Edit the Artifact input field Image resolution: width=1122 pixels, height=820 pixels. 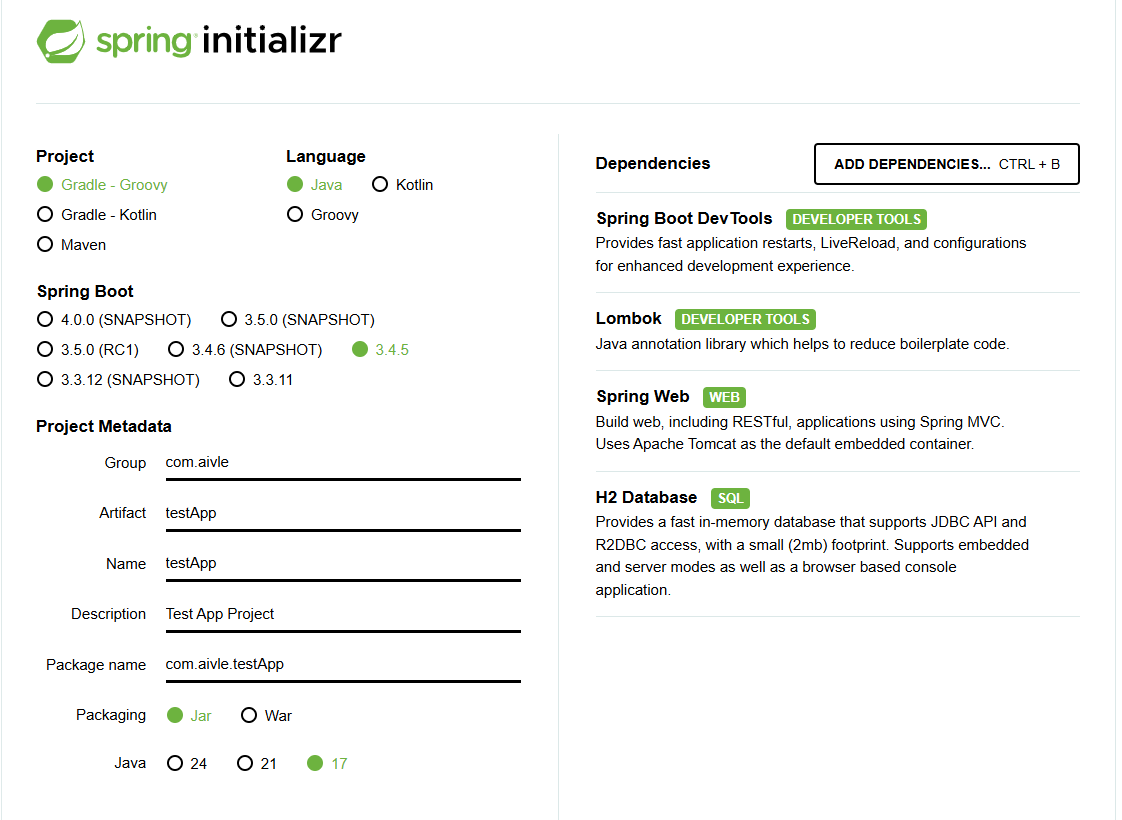343,514
